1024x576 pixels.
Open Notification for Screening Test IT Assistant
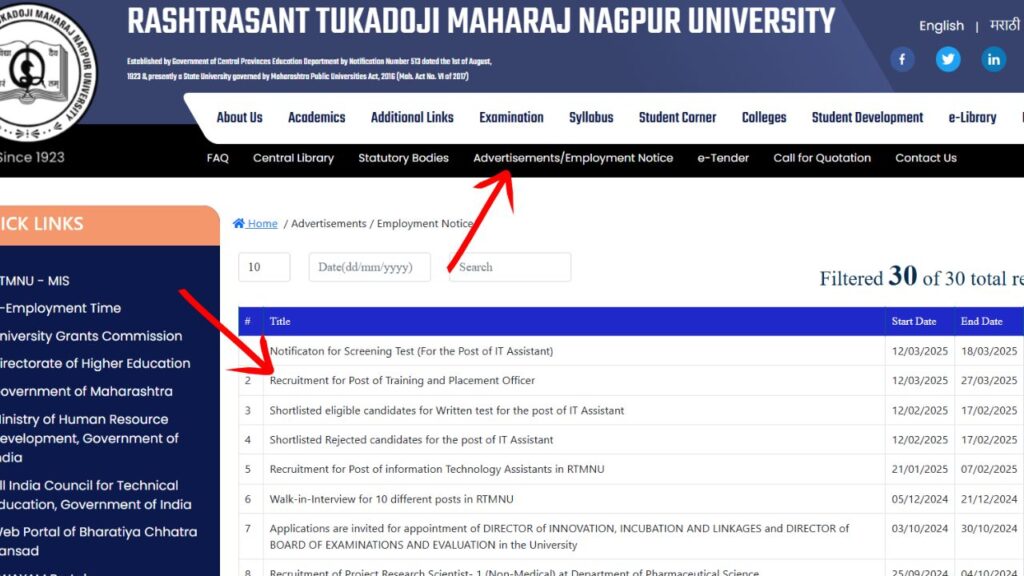411,351
